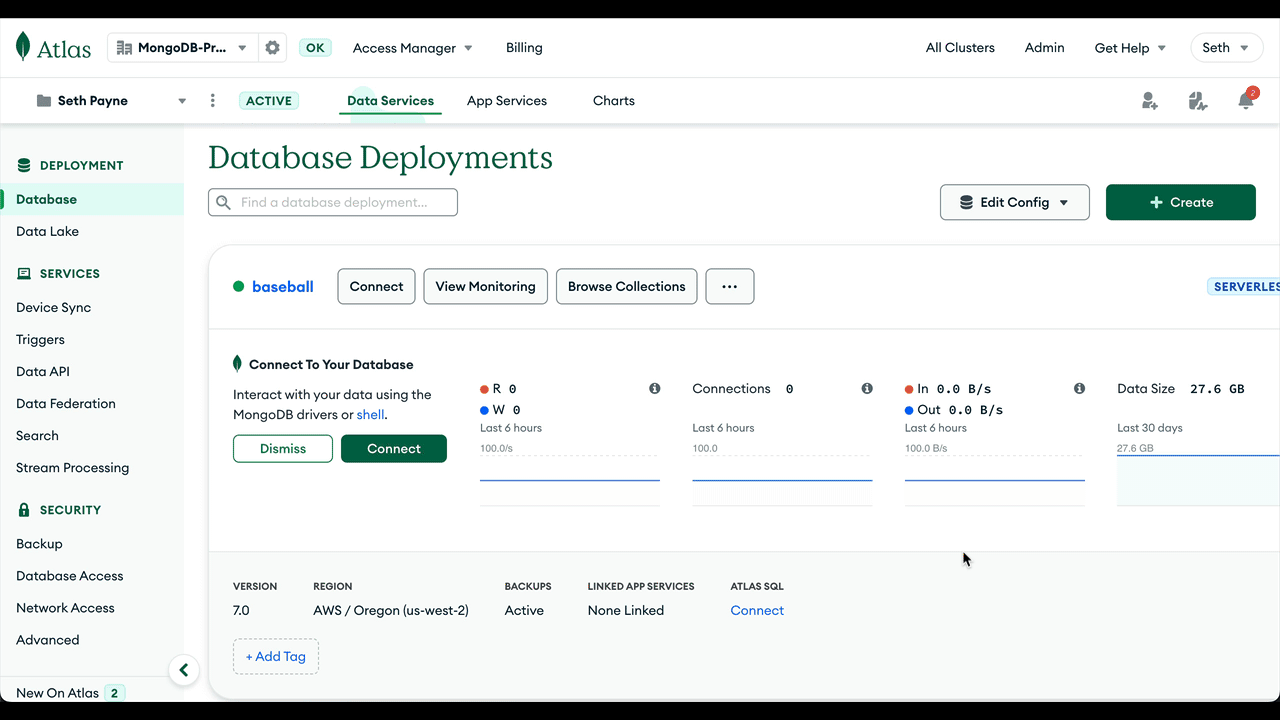Click the Create deployment button
This screenshot has height=720, width=1280.
pyautogui.click(x=1181, y=202)
